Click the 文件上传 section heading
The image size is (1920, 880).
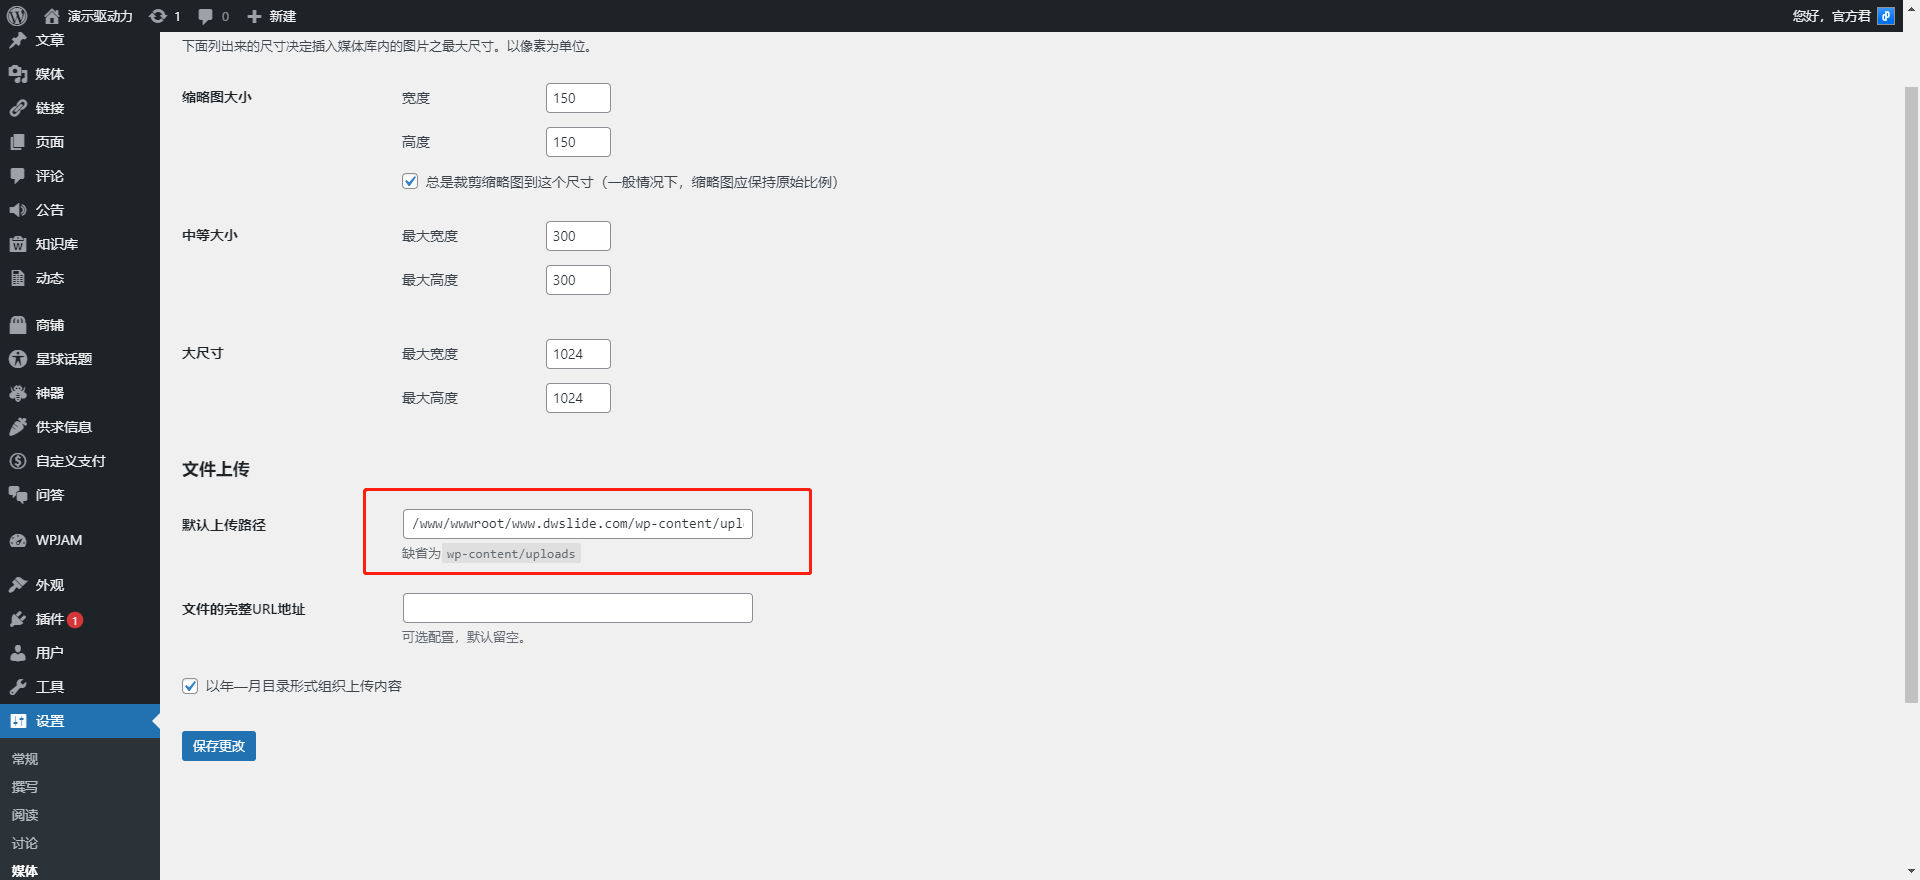pos(216,469)
